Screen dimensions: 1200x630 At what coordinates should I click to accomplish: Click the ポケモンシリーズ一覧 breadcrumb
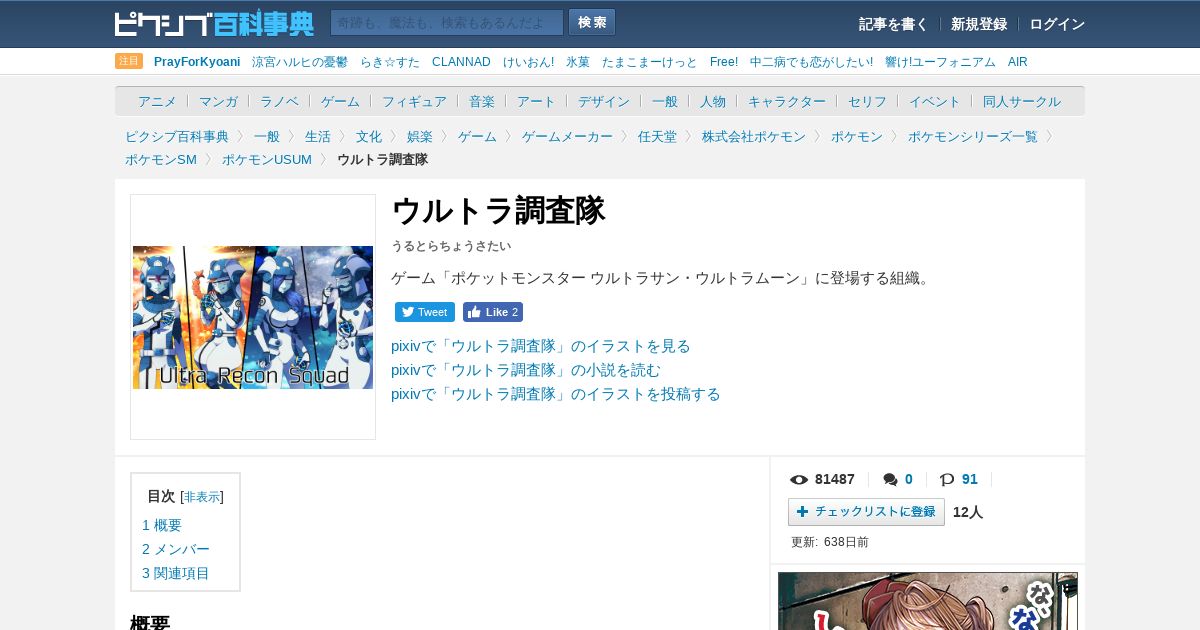[x=973, y=137]
